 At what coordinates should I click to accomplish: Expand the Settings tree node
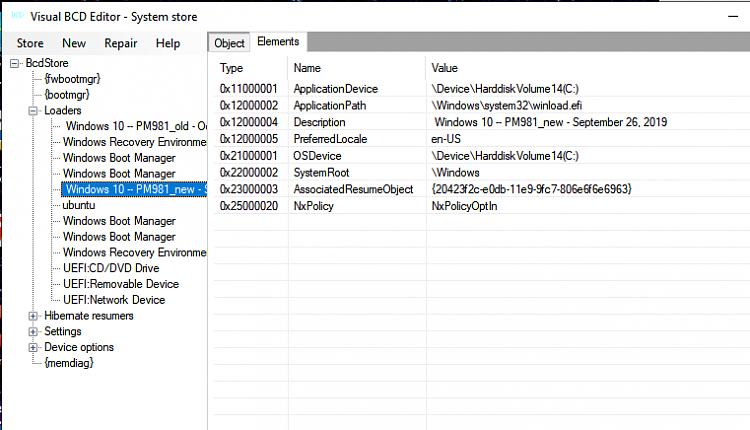[x=33, y=331]
